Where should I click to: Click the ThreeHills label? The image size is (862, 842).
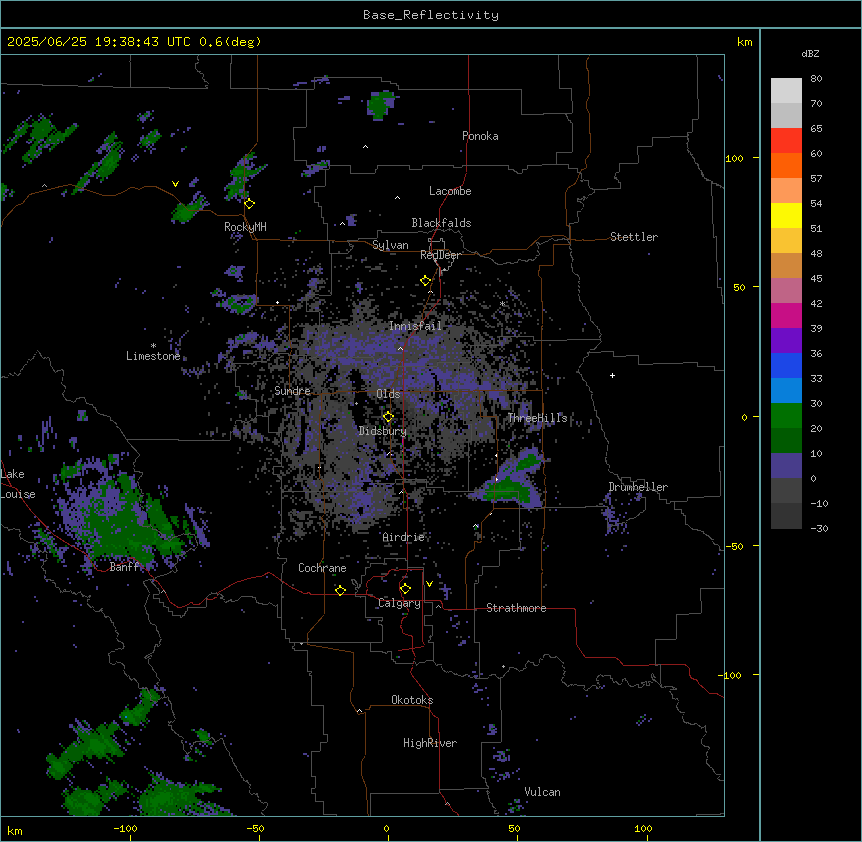(538, 418)
